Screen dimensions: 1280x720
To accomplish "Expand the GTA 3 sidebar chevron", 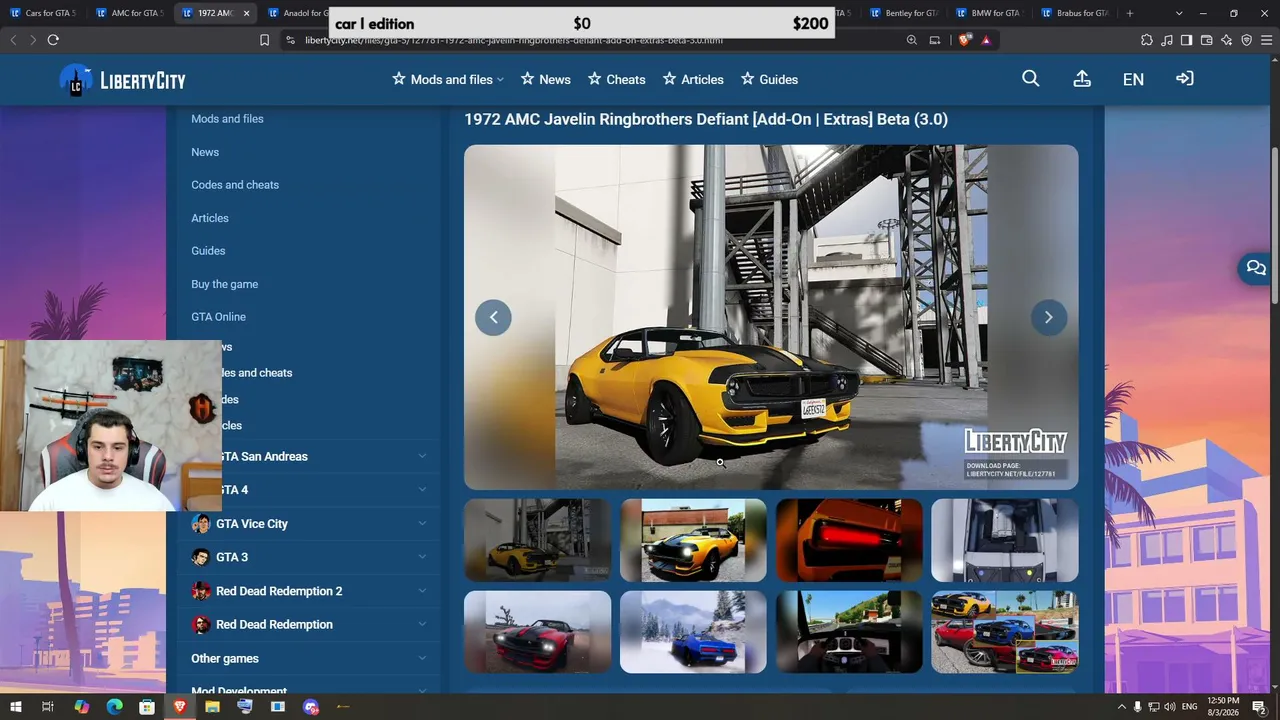I will [x=422, y=557].
